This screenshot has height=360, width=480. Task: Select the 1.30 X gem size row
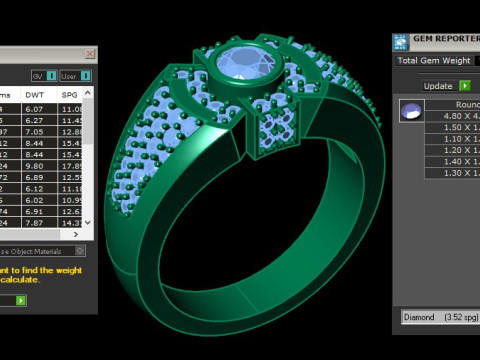click(x=453, y=173)
